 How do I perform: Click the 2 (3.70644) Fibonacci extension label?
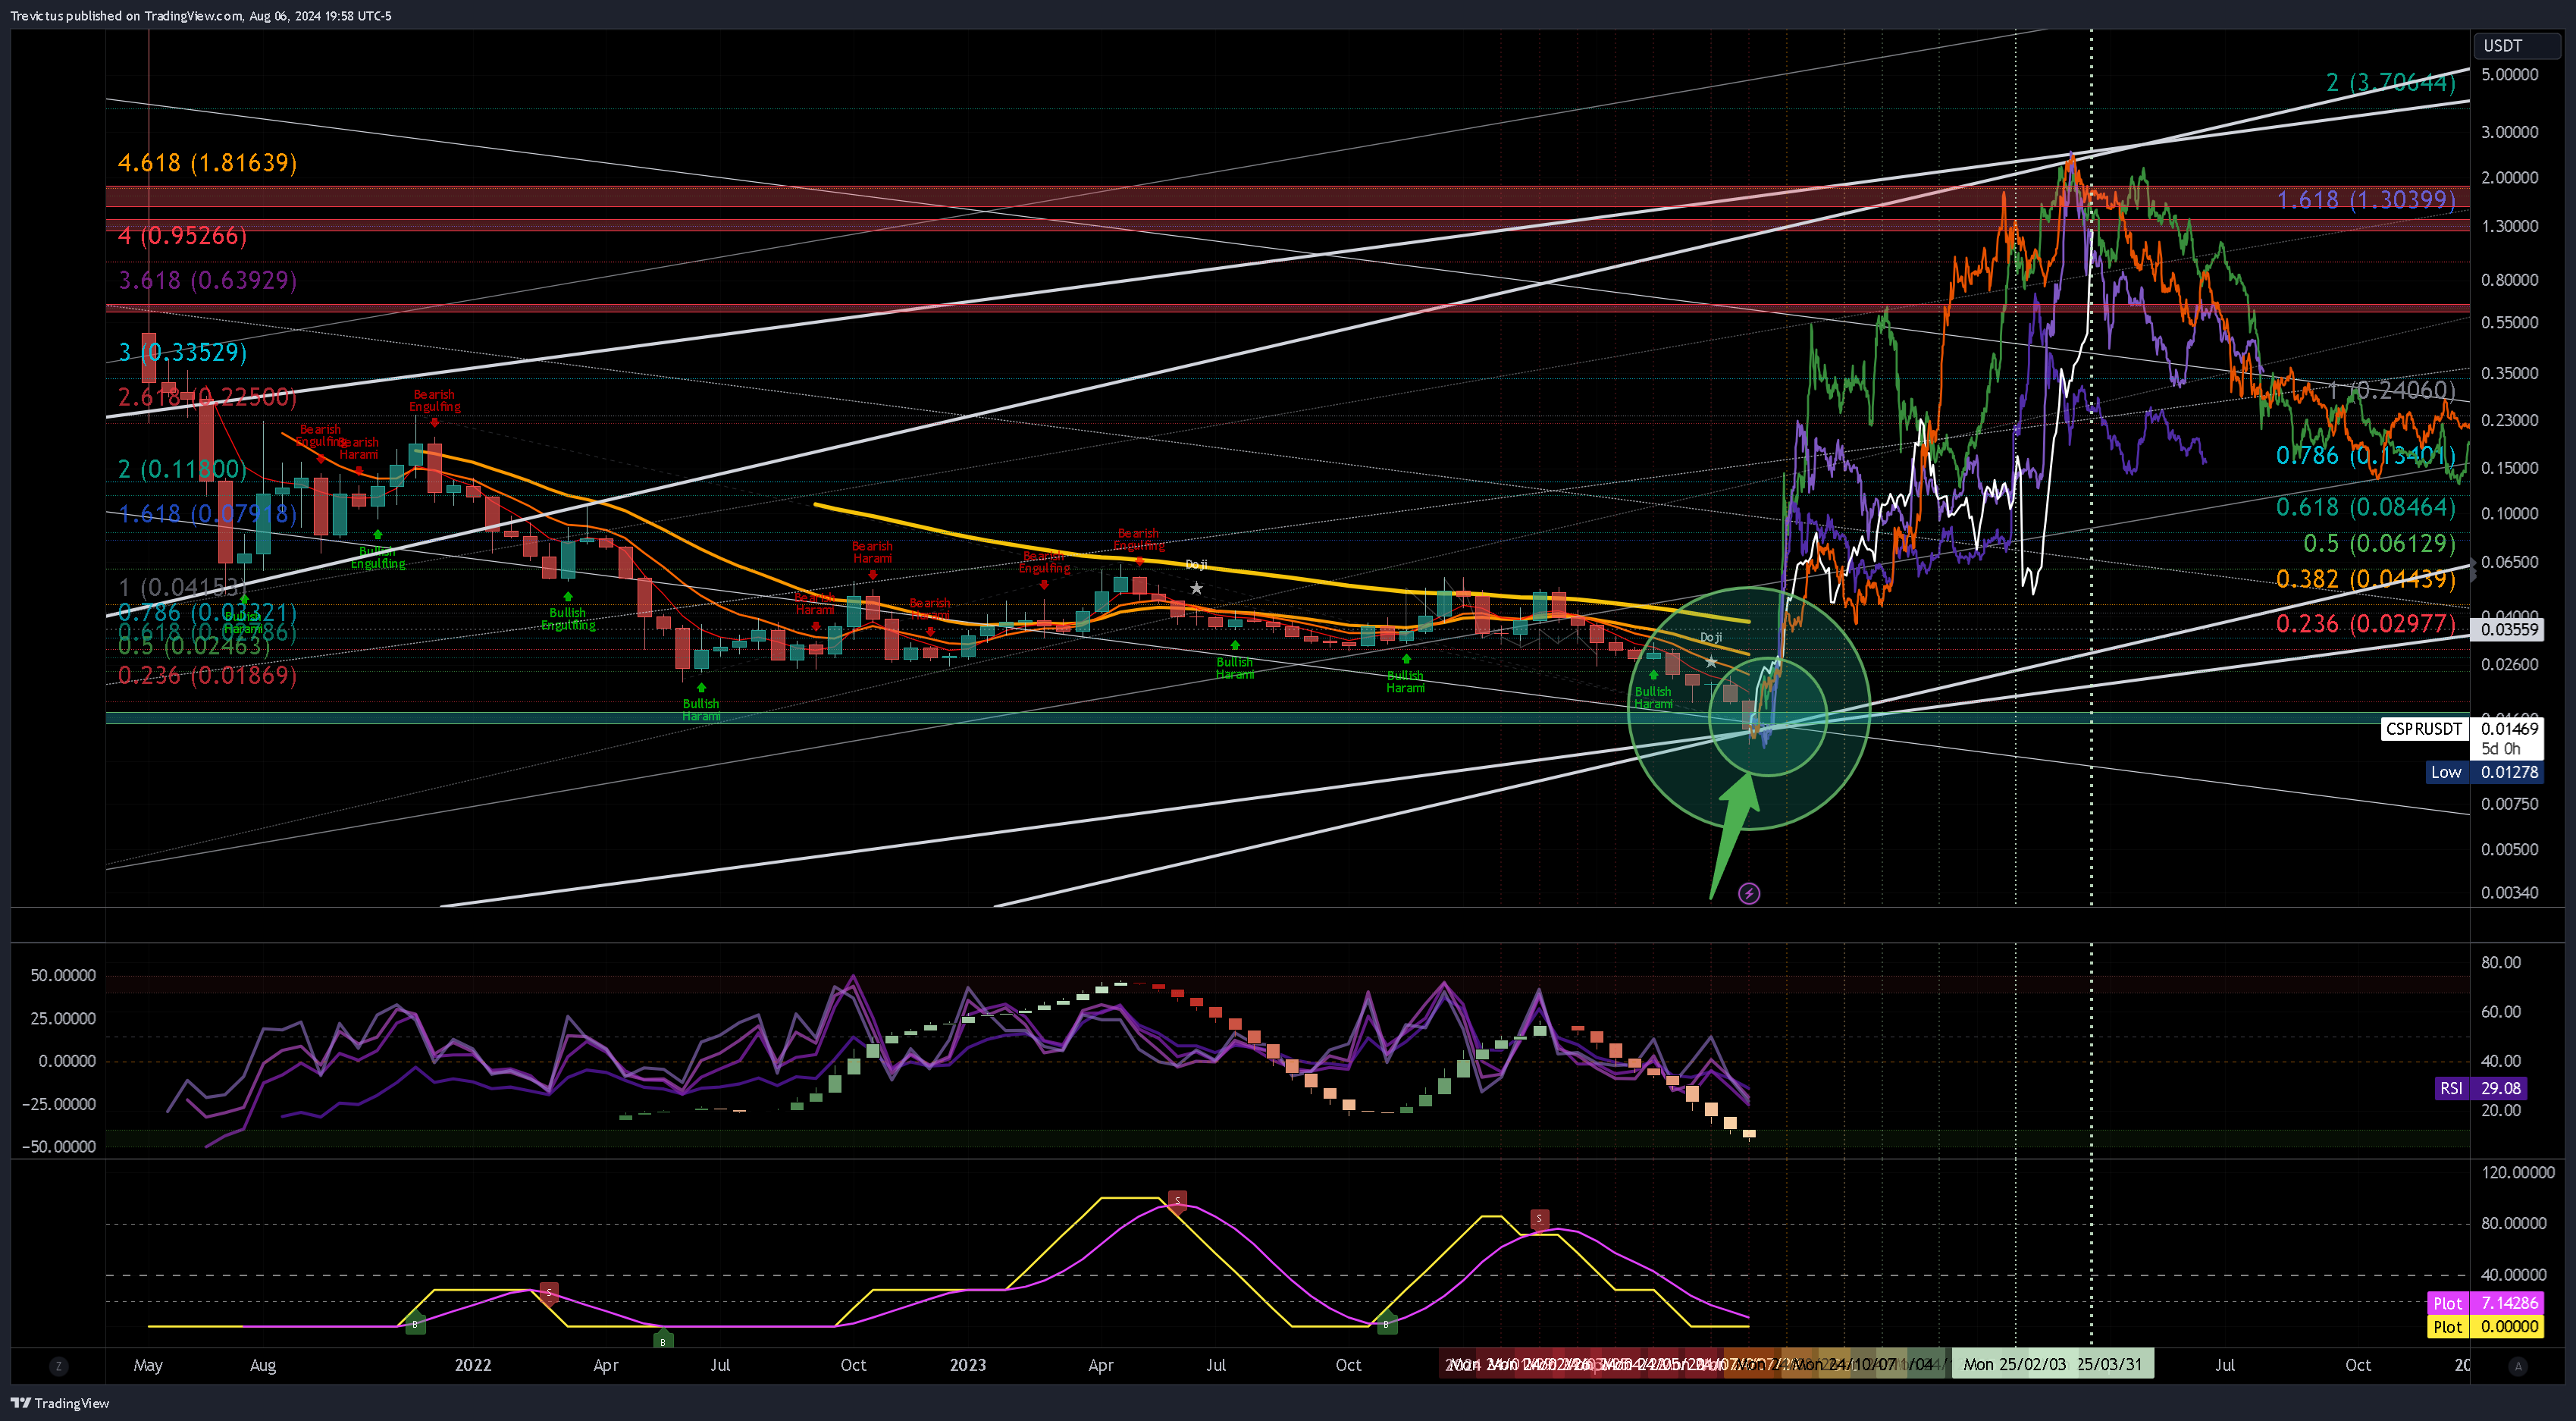(x=2390, y=82)
